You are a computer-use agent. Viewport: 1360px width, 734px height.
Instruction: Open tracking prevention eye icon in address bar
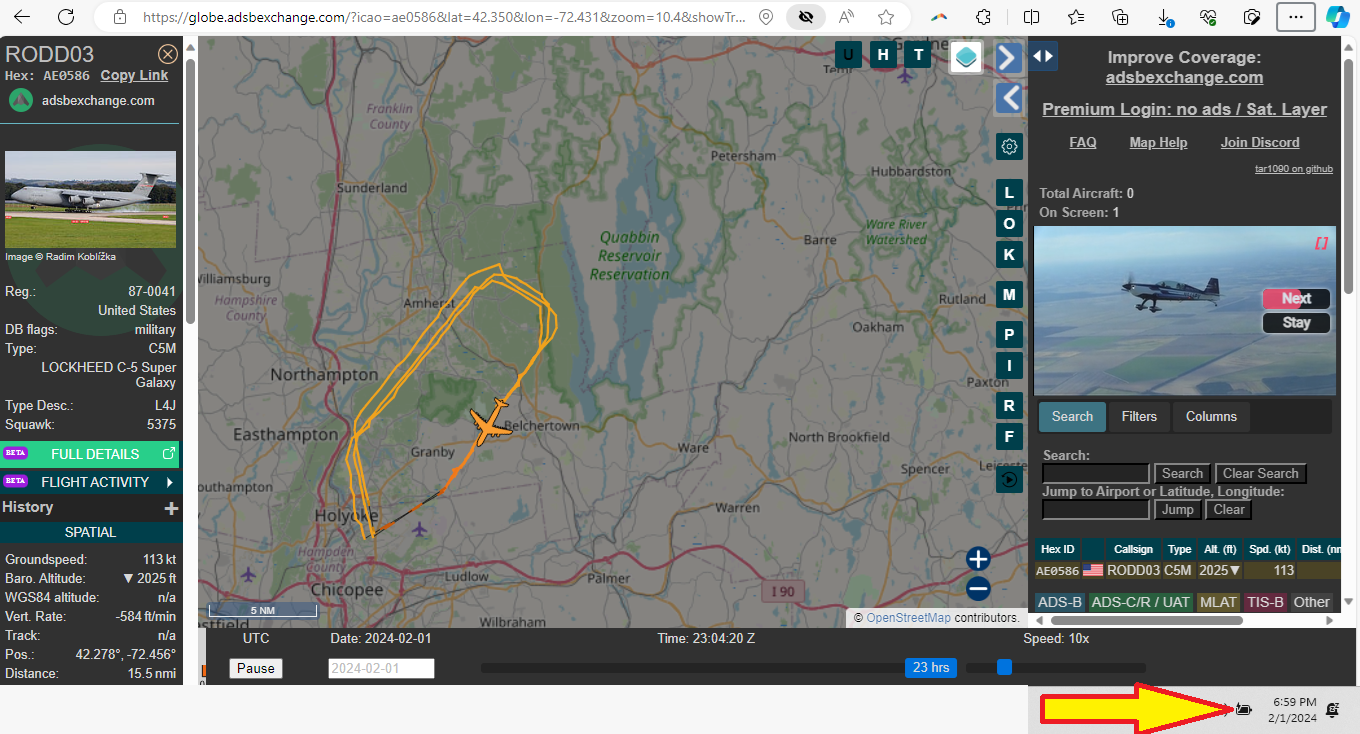[805, 17]
